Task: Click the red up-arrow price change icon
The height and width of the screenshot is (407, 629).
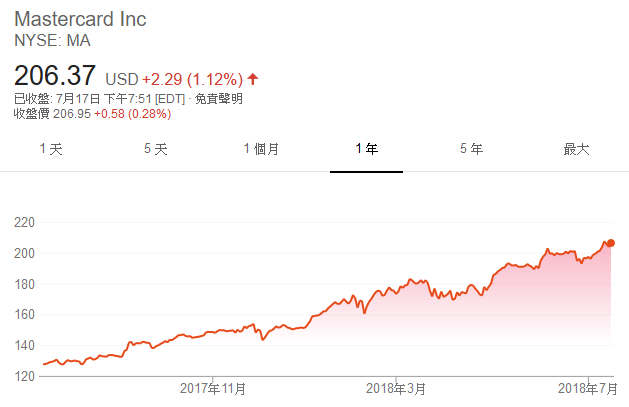Action: point(253,79)
